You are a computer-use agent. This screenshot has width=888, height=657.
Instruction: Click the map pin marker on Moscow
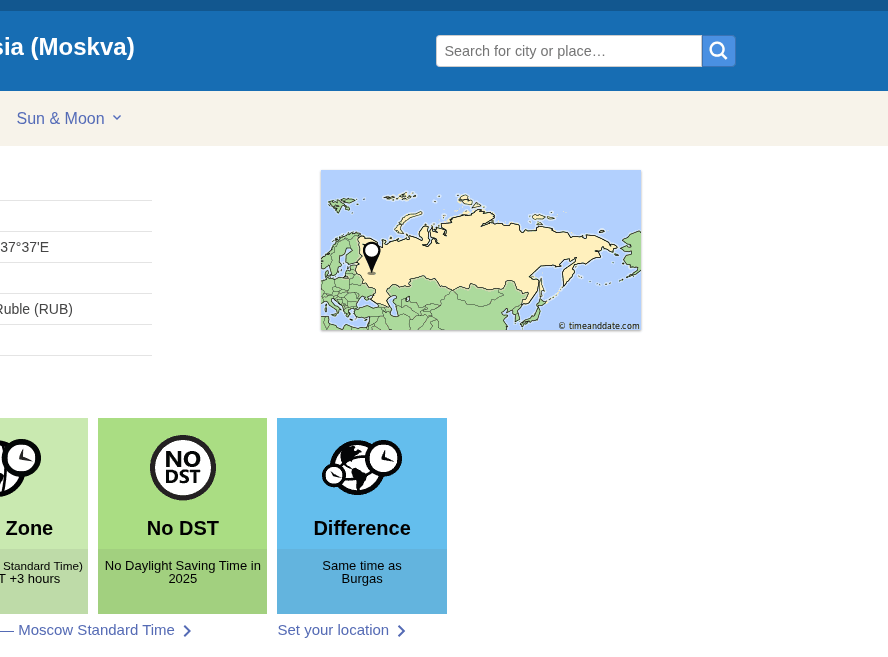pyautogui.click(x=372, y=258)
